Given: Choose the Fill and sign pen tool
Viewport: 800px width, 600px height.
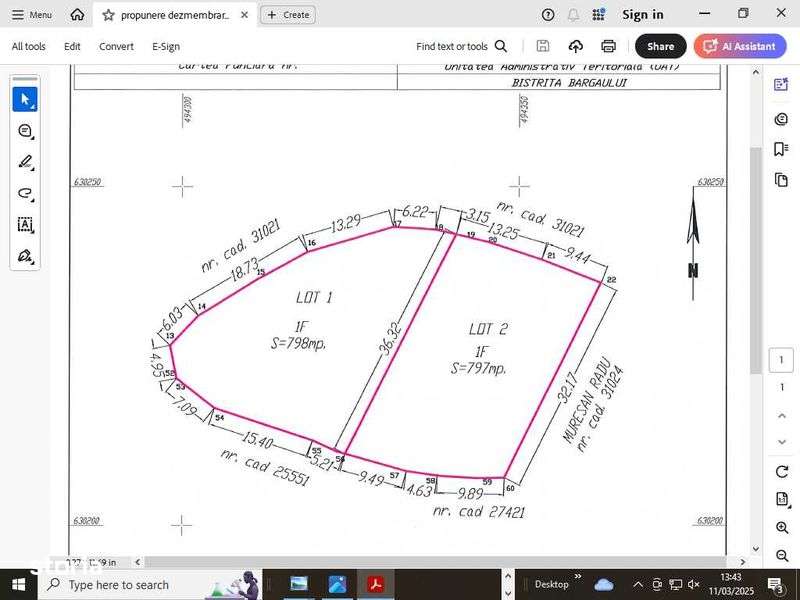Looking at the screenshot, I should 25,256.
